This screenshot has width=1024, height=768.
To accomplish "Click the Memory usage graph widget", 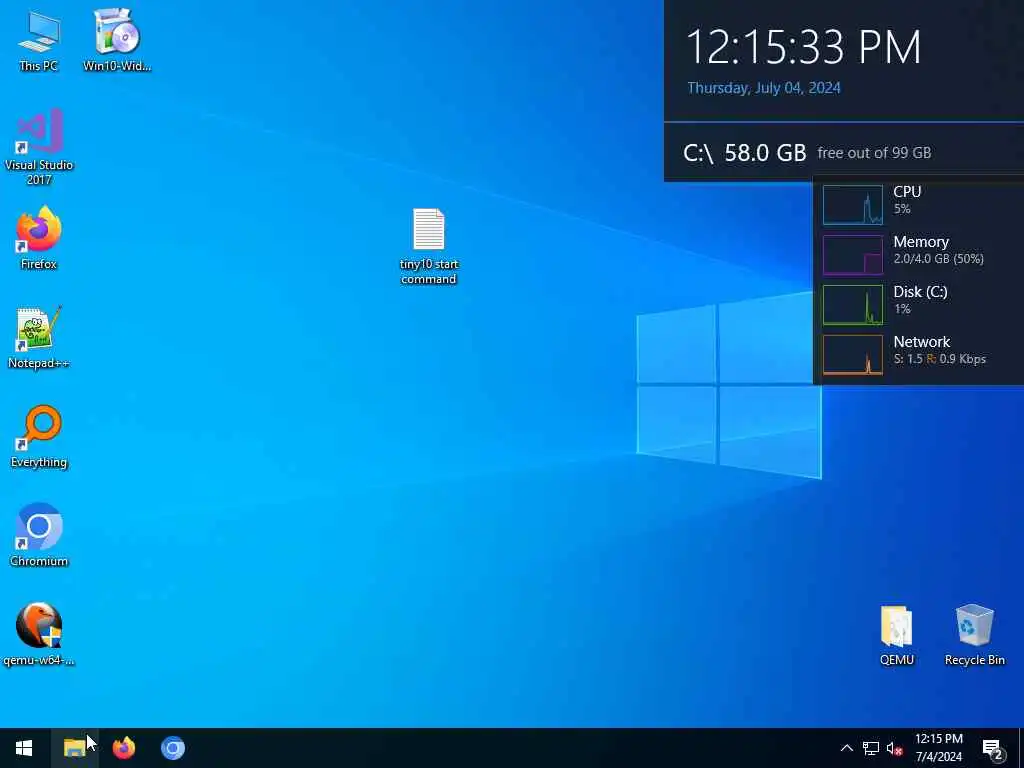I will pos(853,255).
